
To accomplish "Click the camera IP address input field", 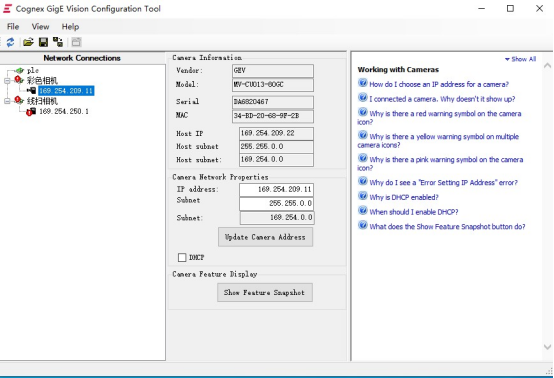I will (276, 190).
